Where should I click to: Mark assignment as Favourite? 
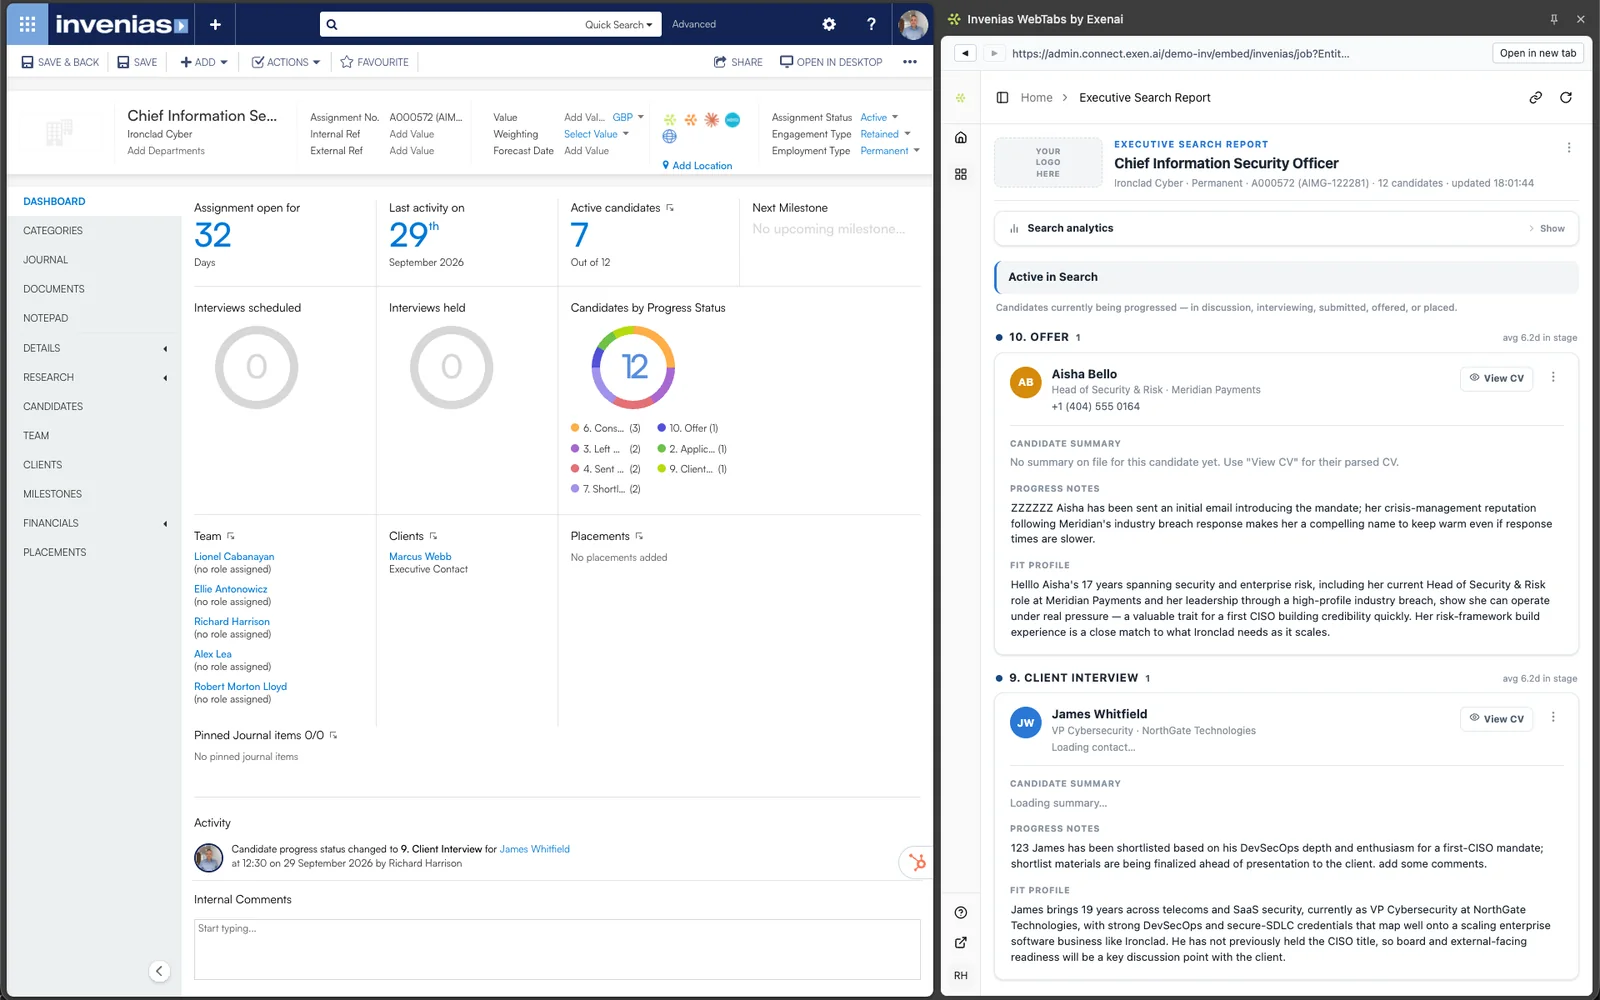click(374, 62)
